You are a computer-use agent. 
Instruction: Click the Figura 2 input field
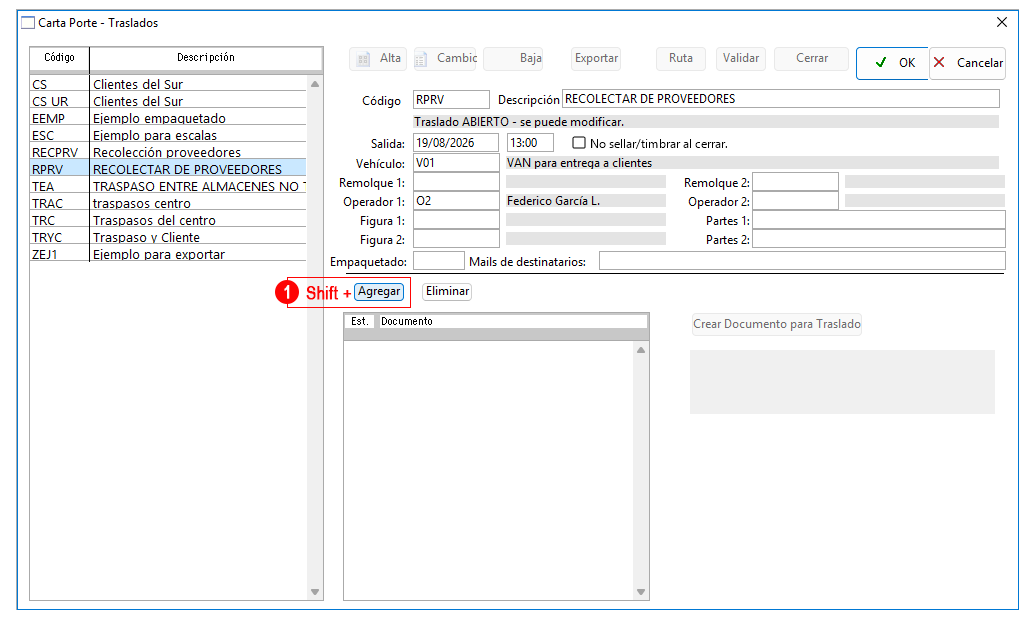(x=456, y=239)
